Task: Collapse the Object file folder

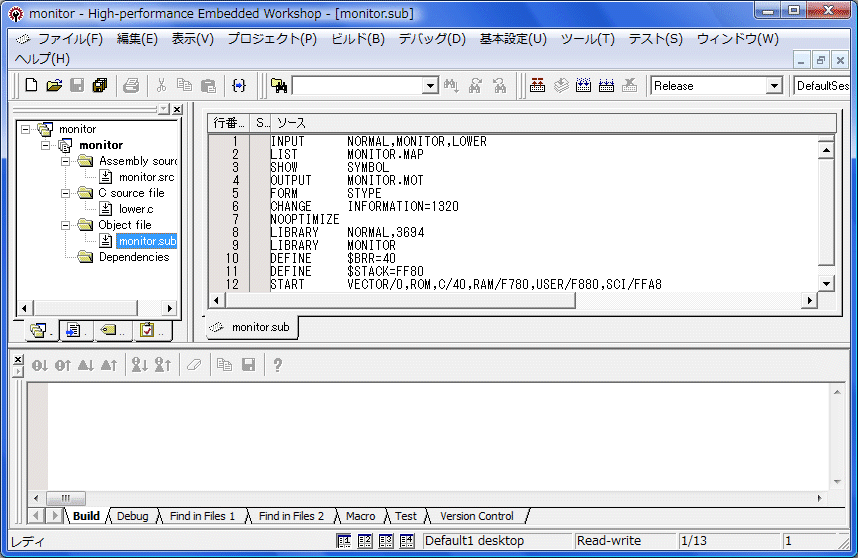Action: [x=66, y=225]
